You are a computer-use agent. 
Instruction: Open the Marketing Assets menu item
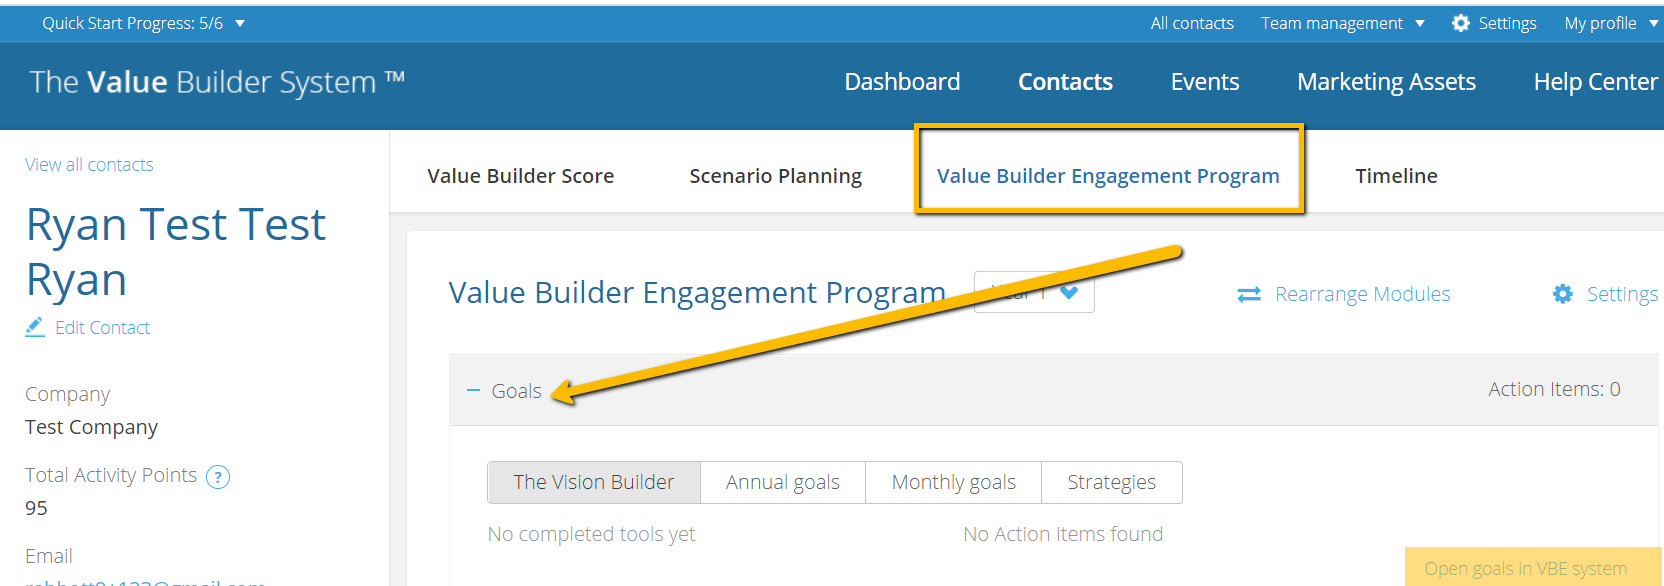pyautogui.click(x=1386, y=82)
